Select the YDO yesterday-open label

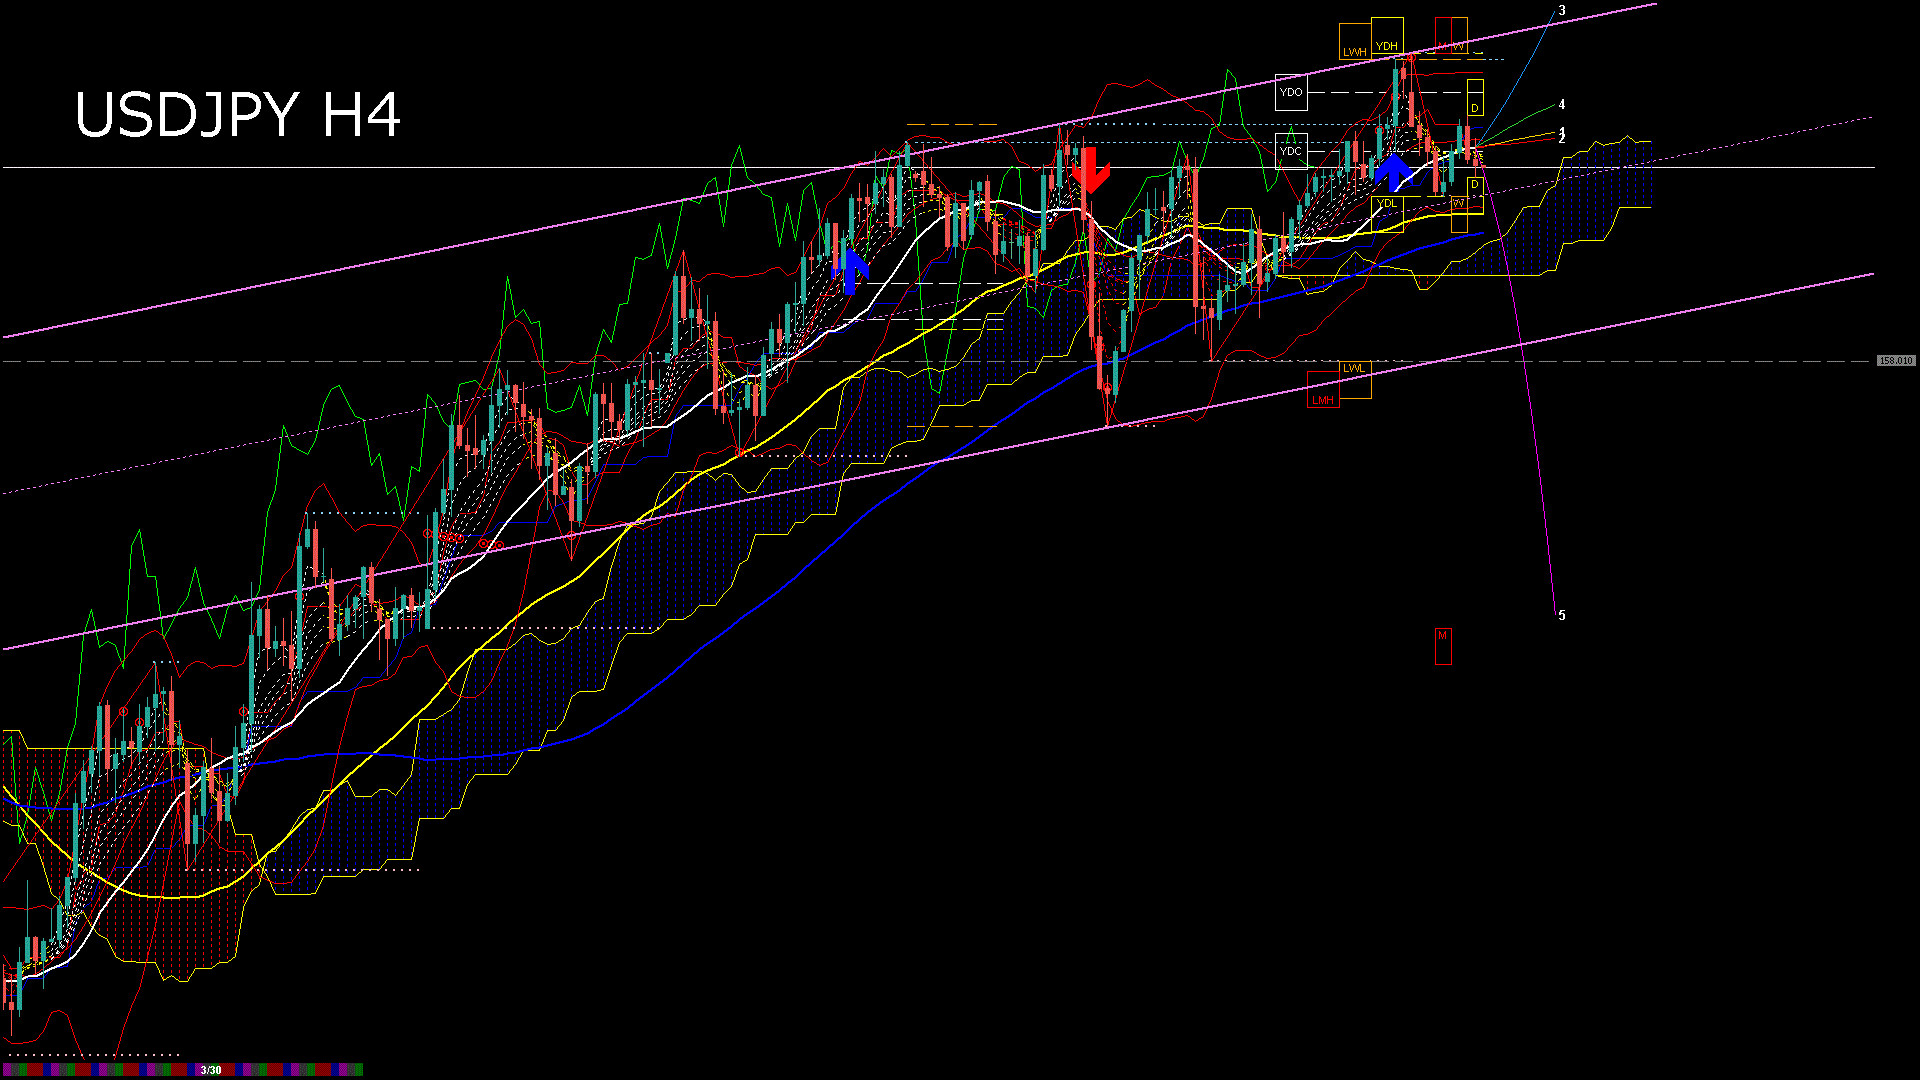point(1291,91)
